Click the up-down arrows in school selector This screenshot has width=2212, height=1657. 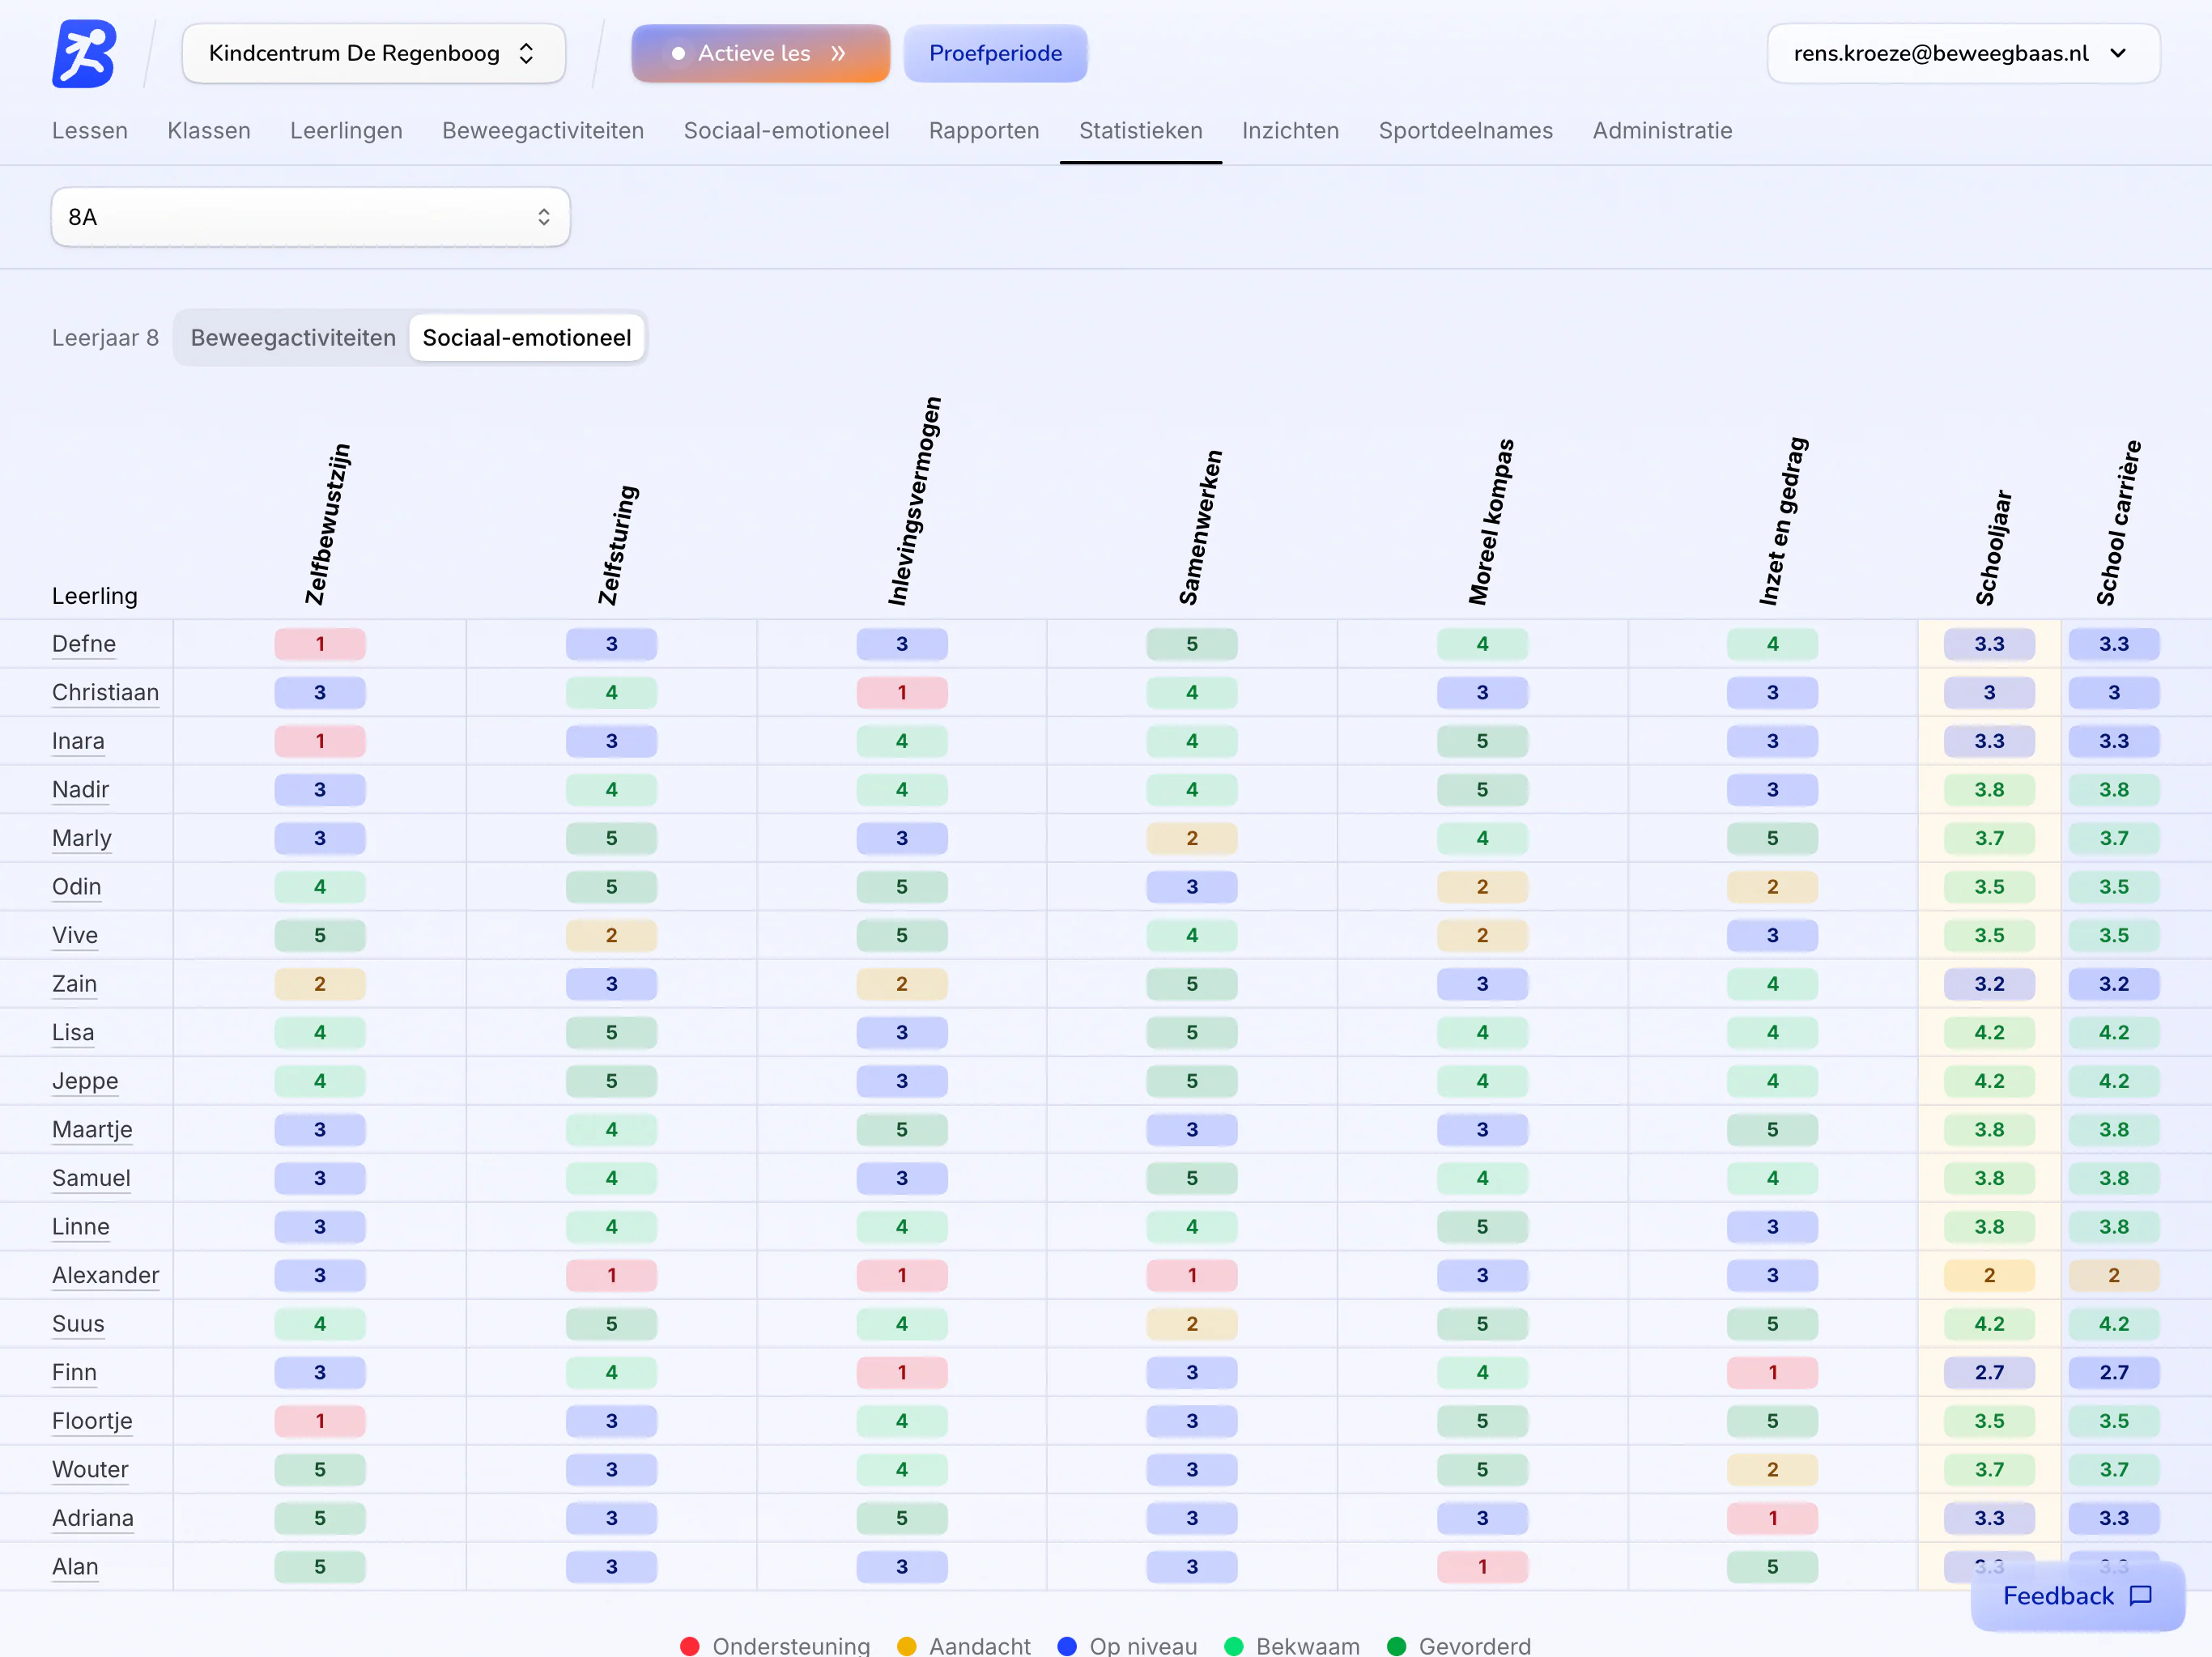pyautogui.click(x=526, y=54)
